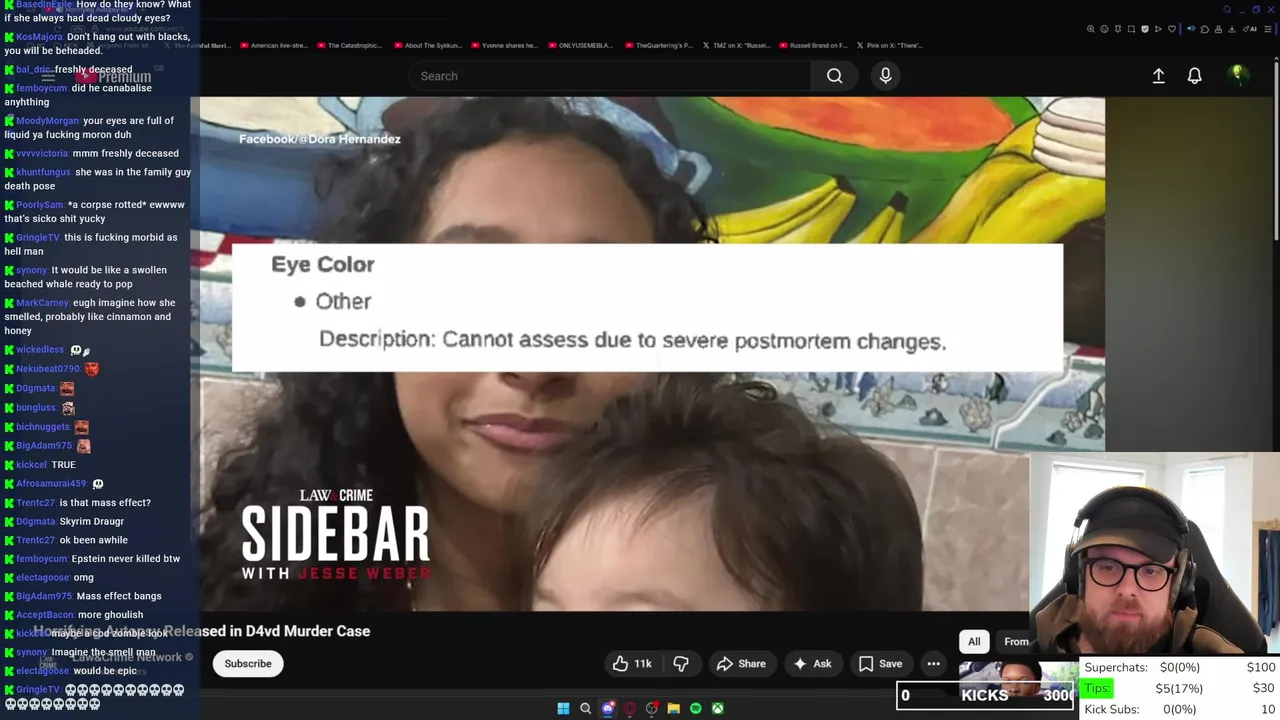Image resolution: width=1280 pixels, height=720 pixels.
Task: Click the heart bookmark icon in address bar
Action: (x=1172, y=29)
